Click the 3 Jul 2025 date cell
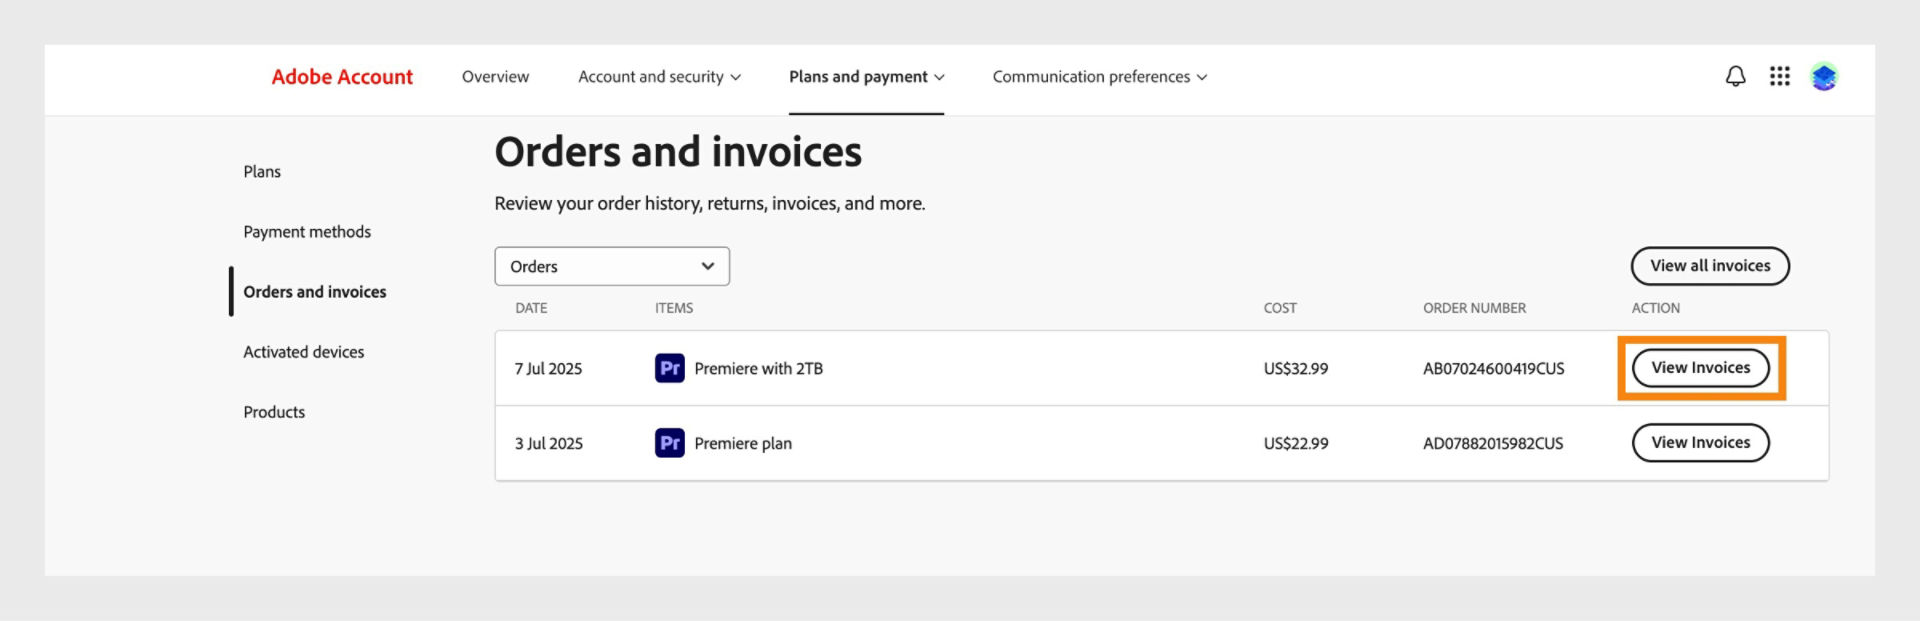Viewport: 1920px width, 621px height. [x=549, y=444]
